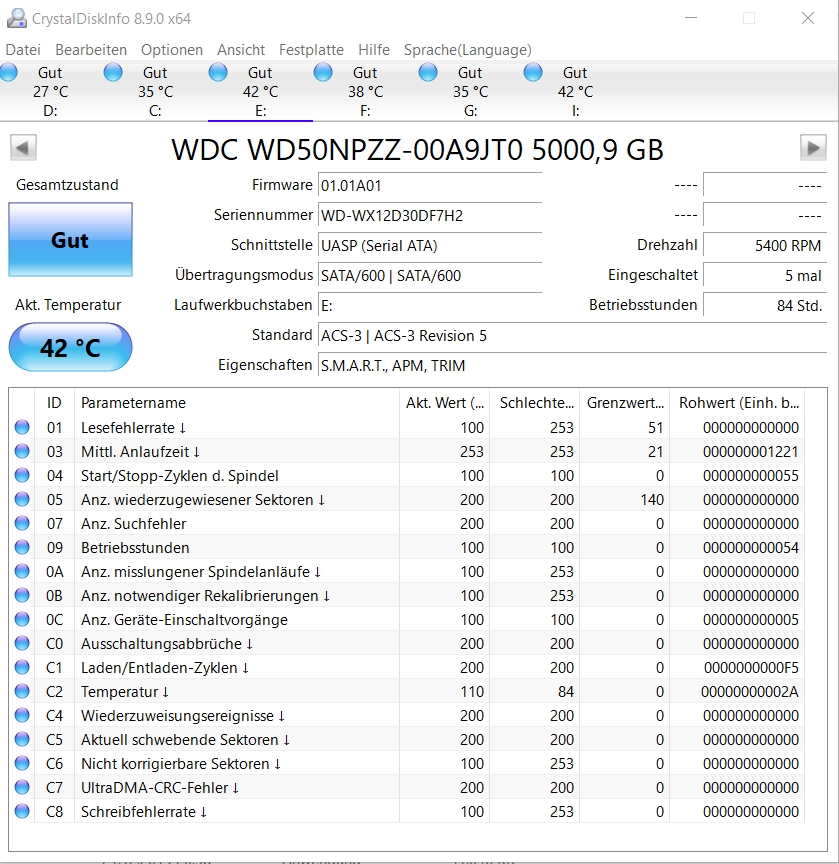Click status dot for Anz. misslungener Spindelanläufe
Image resolution: width=839 pixels, height=864 pixels.
(22, 571)
